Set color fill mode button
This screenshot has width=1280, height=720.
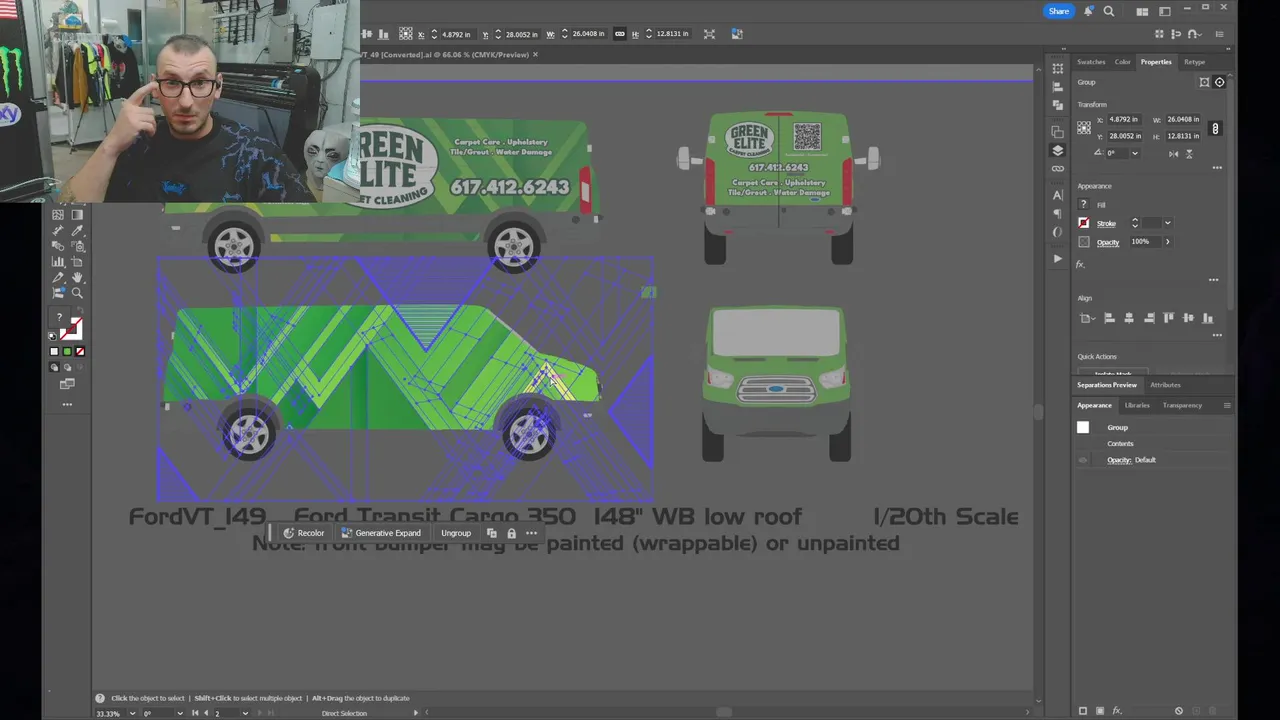54,351
